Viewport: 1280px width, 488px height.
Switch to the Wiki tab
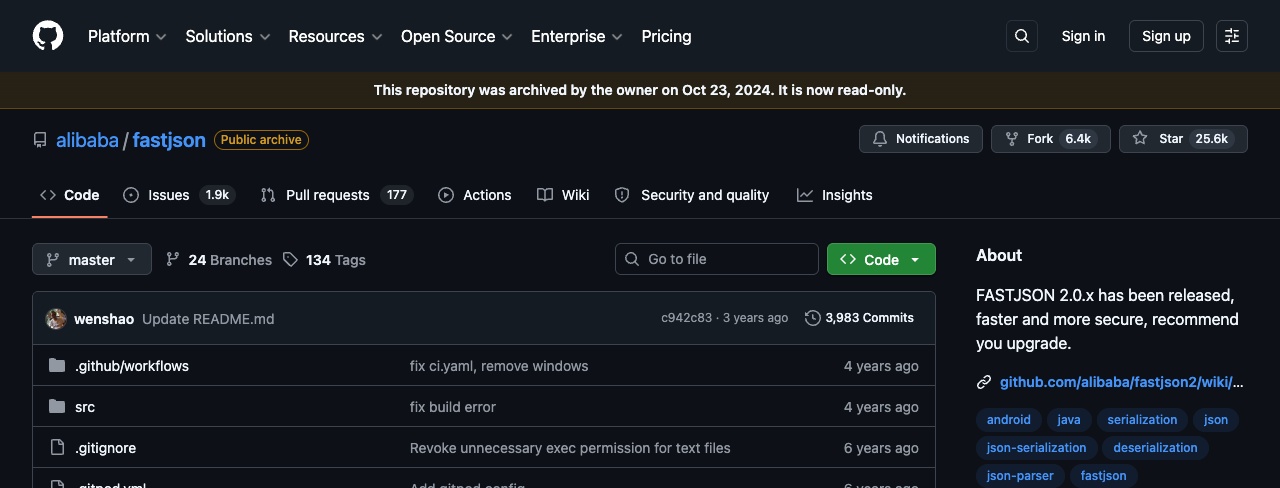click(563, 195)
